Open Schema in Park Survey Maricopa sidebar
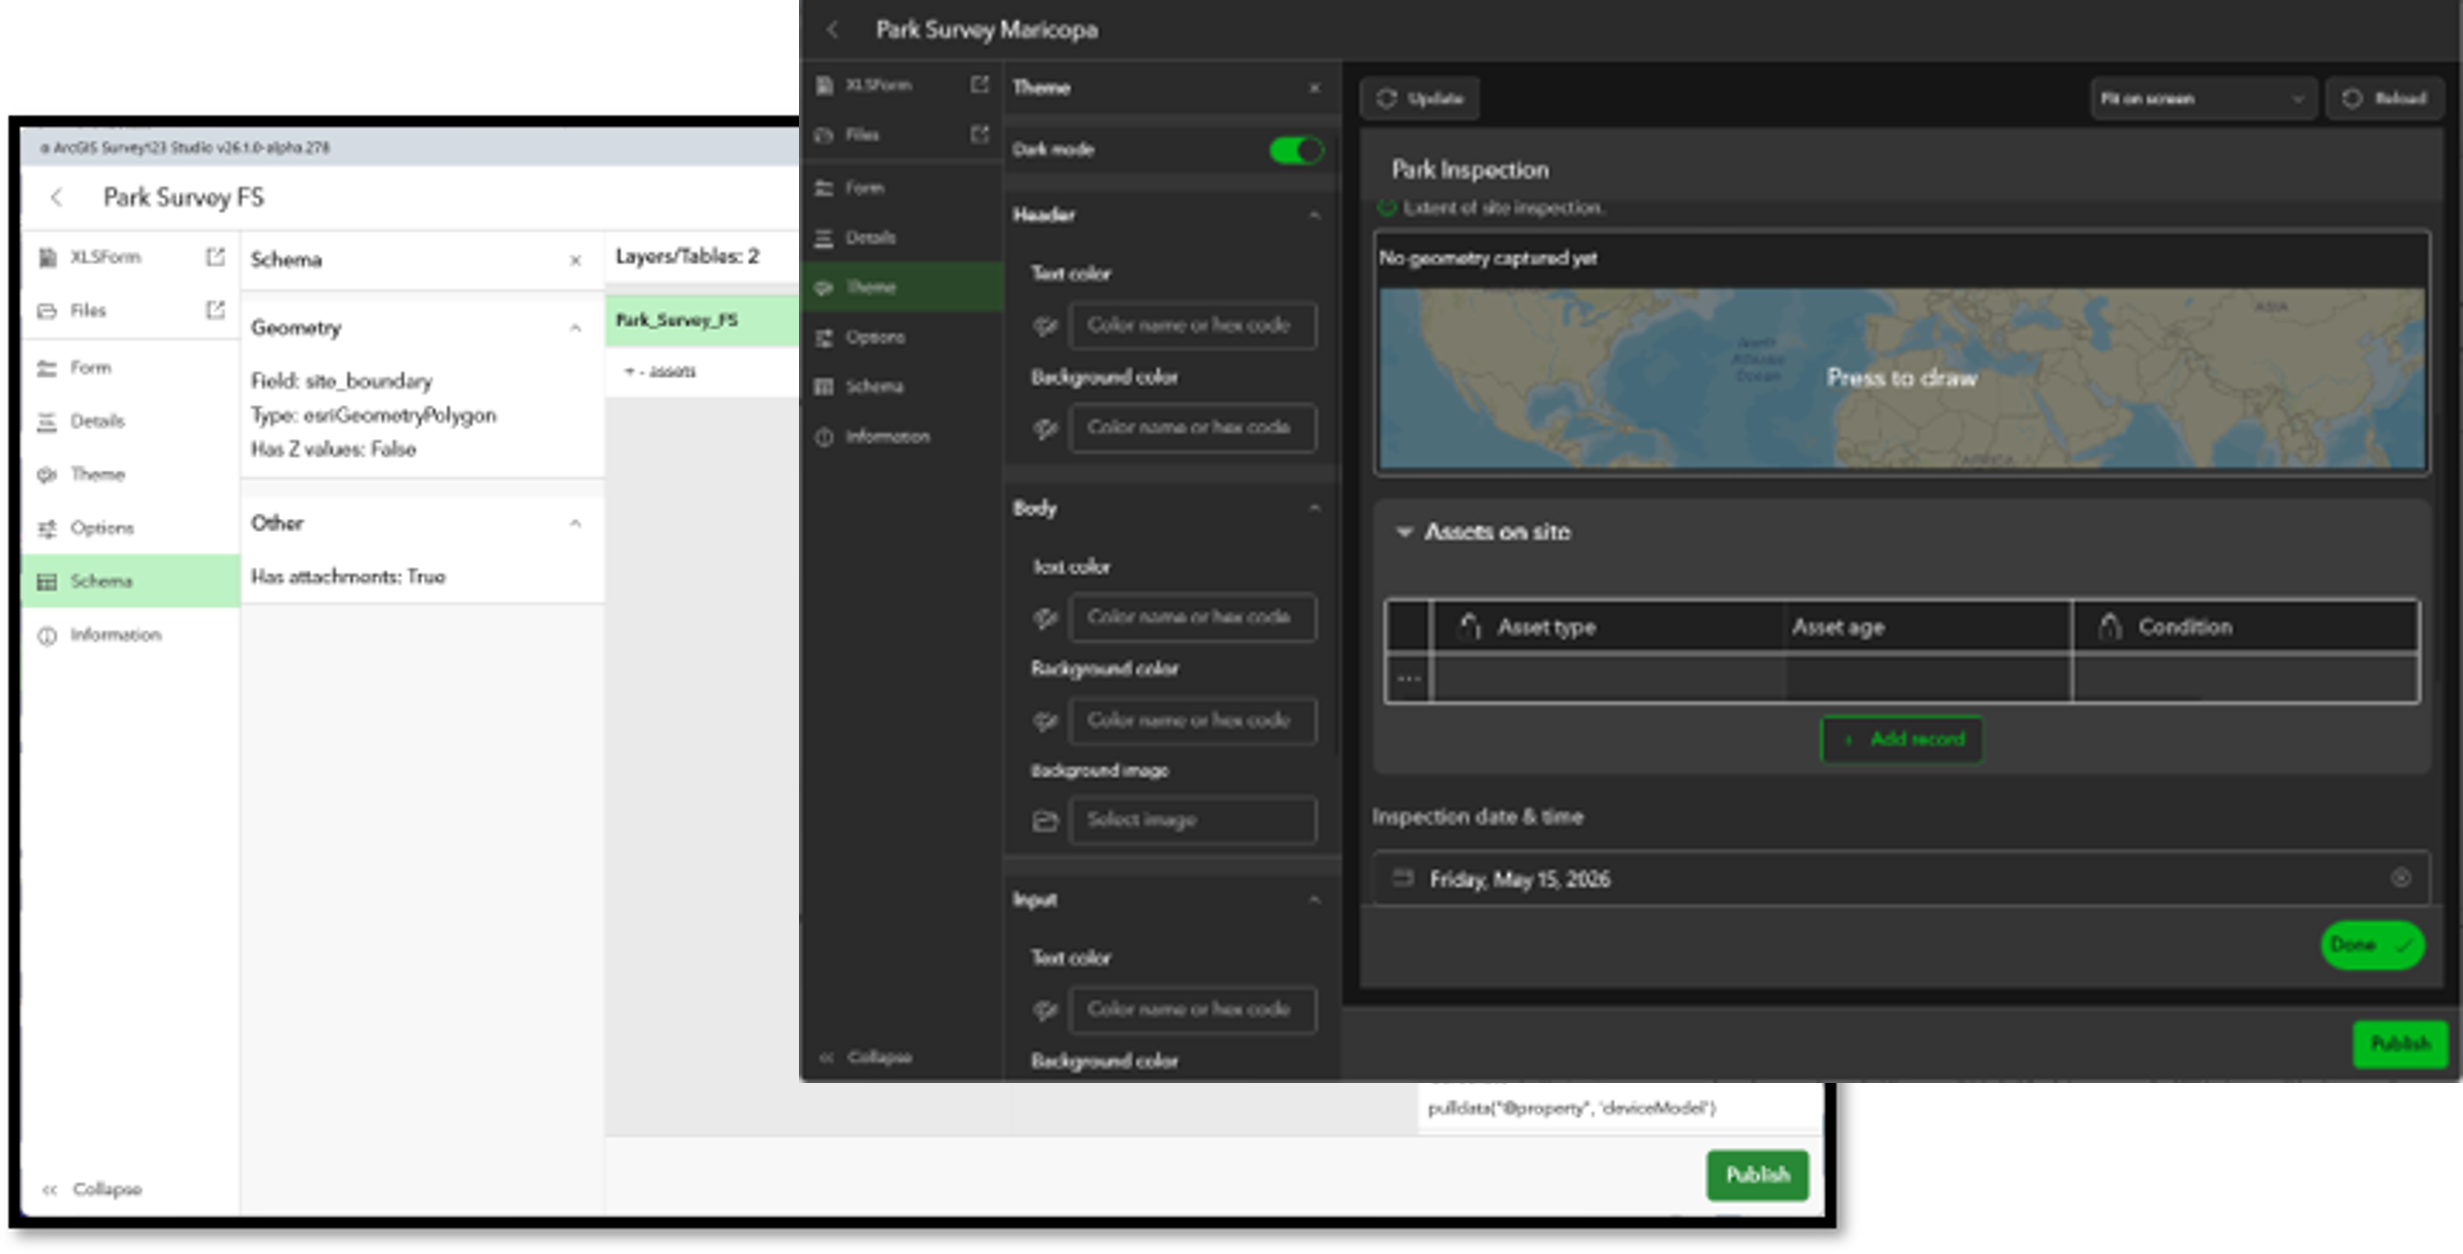Screen dimensions: 2463x1254 [902, 387]
